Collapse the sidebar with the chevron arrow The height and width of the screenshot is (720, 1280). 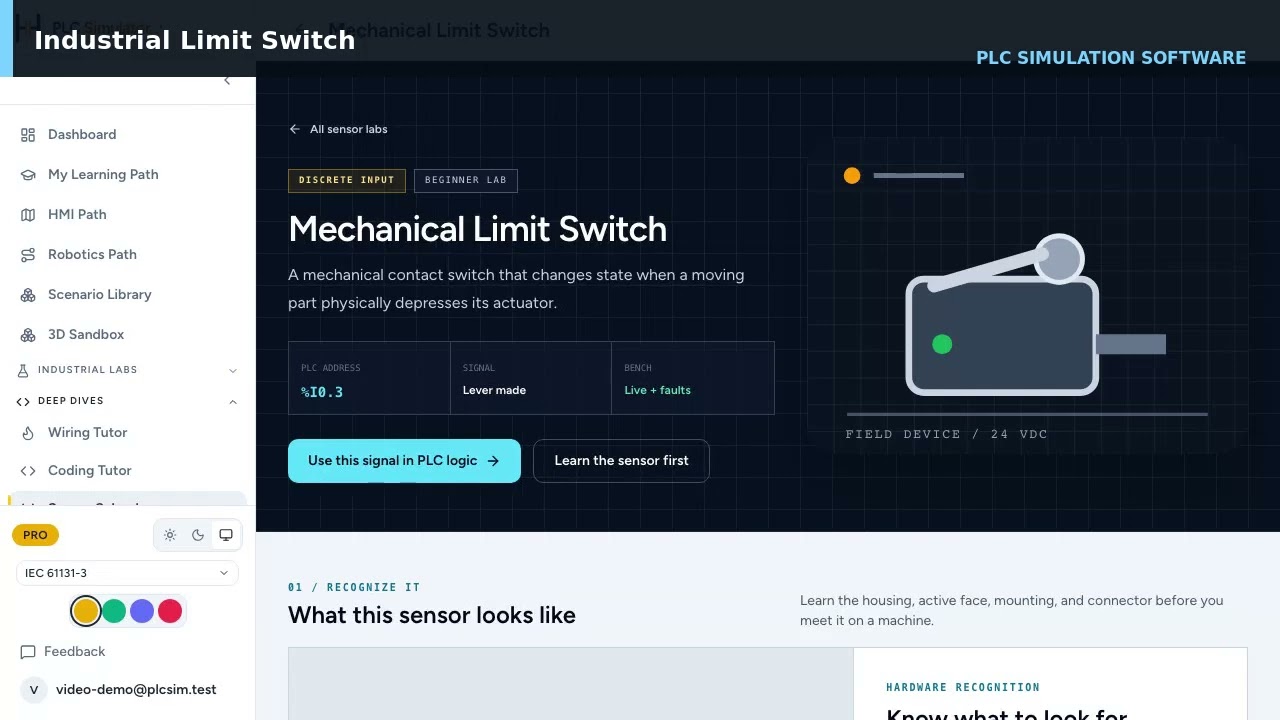pyautogui.click(x=227, y=80)
